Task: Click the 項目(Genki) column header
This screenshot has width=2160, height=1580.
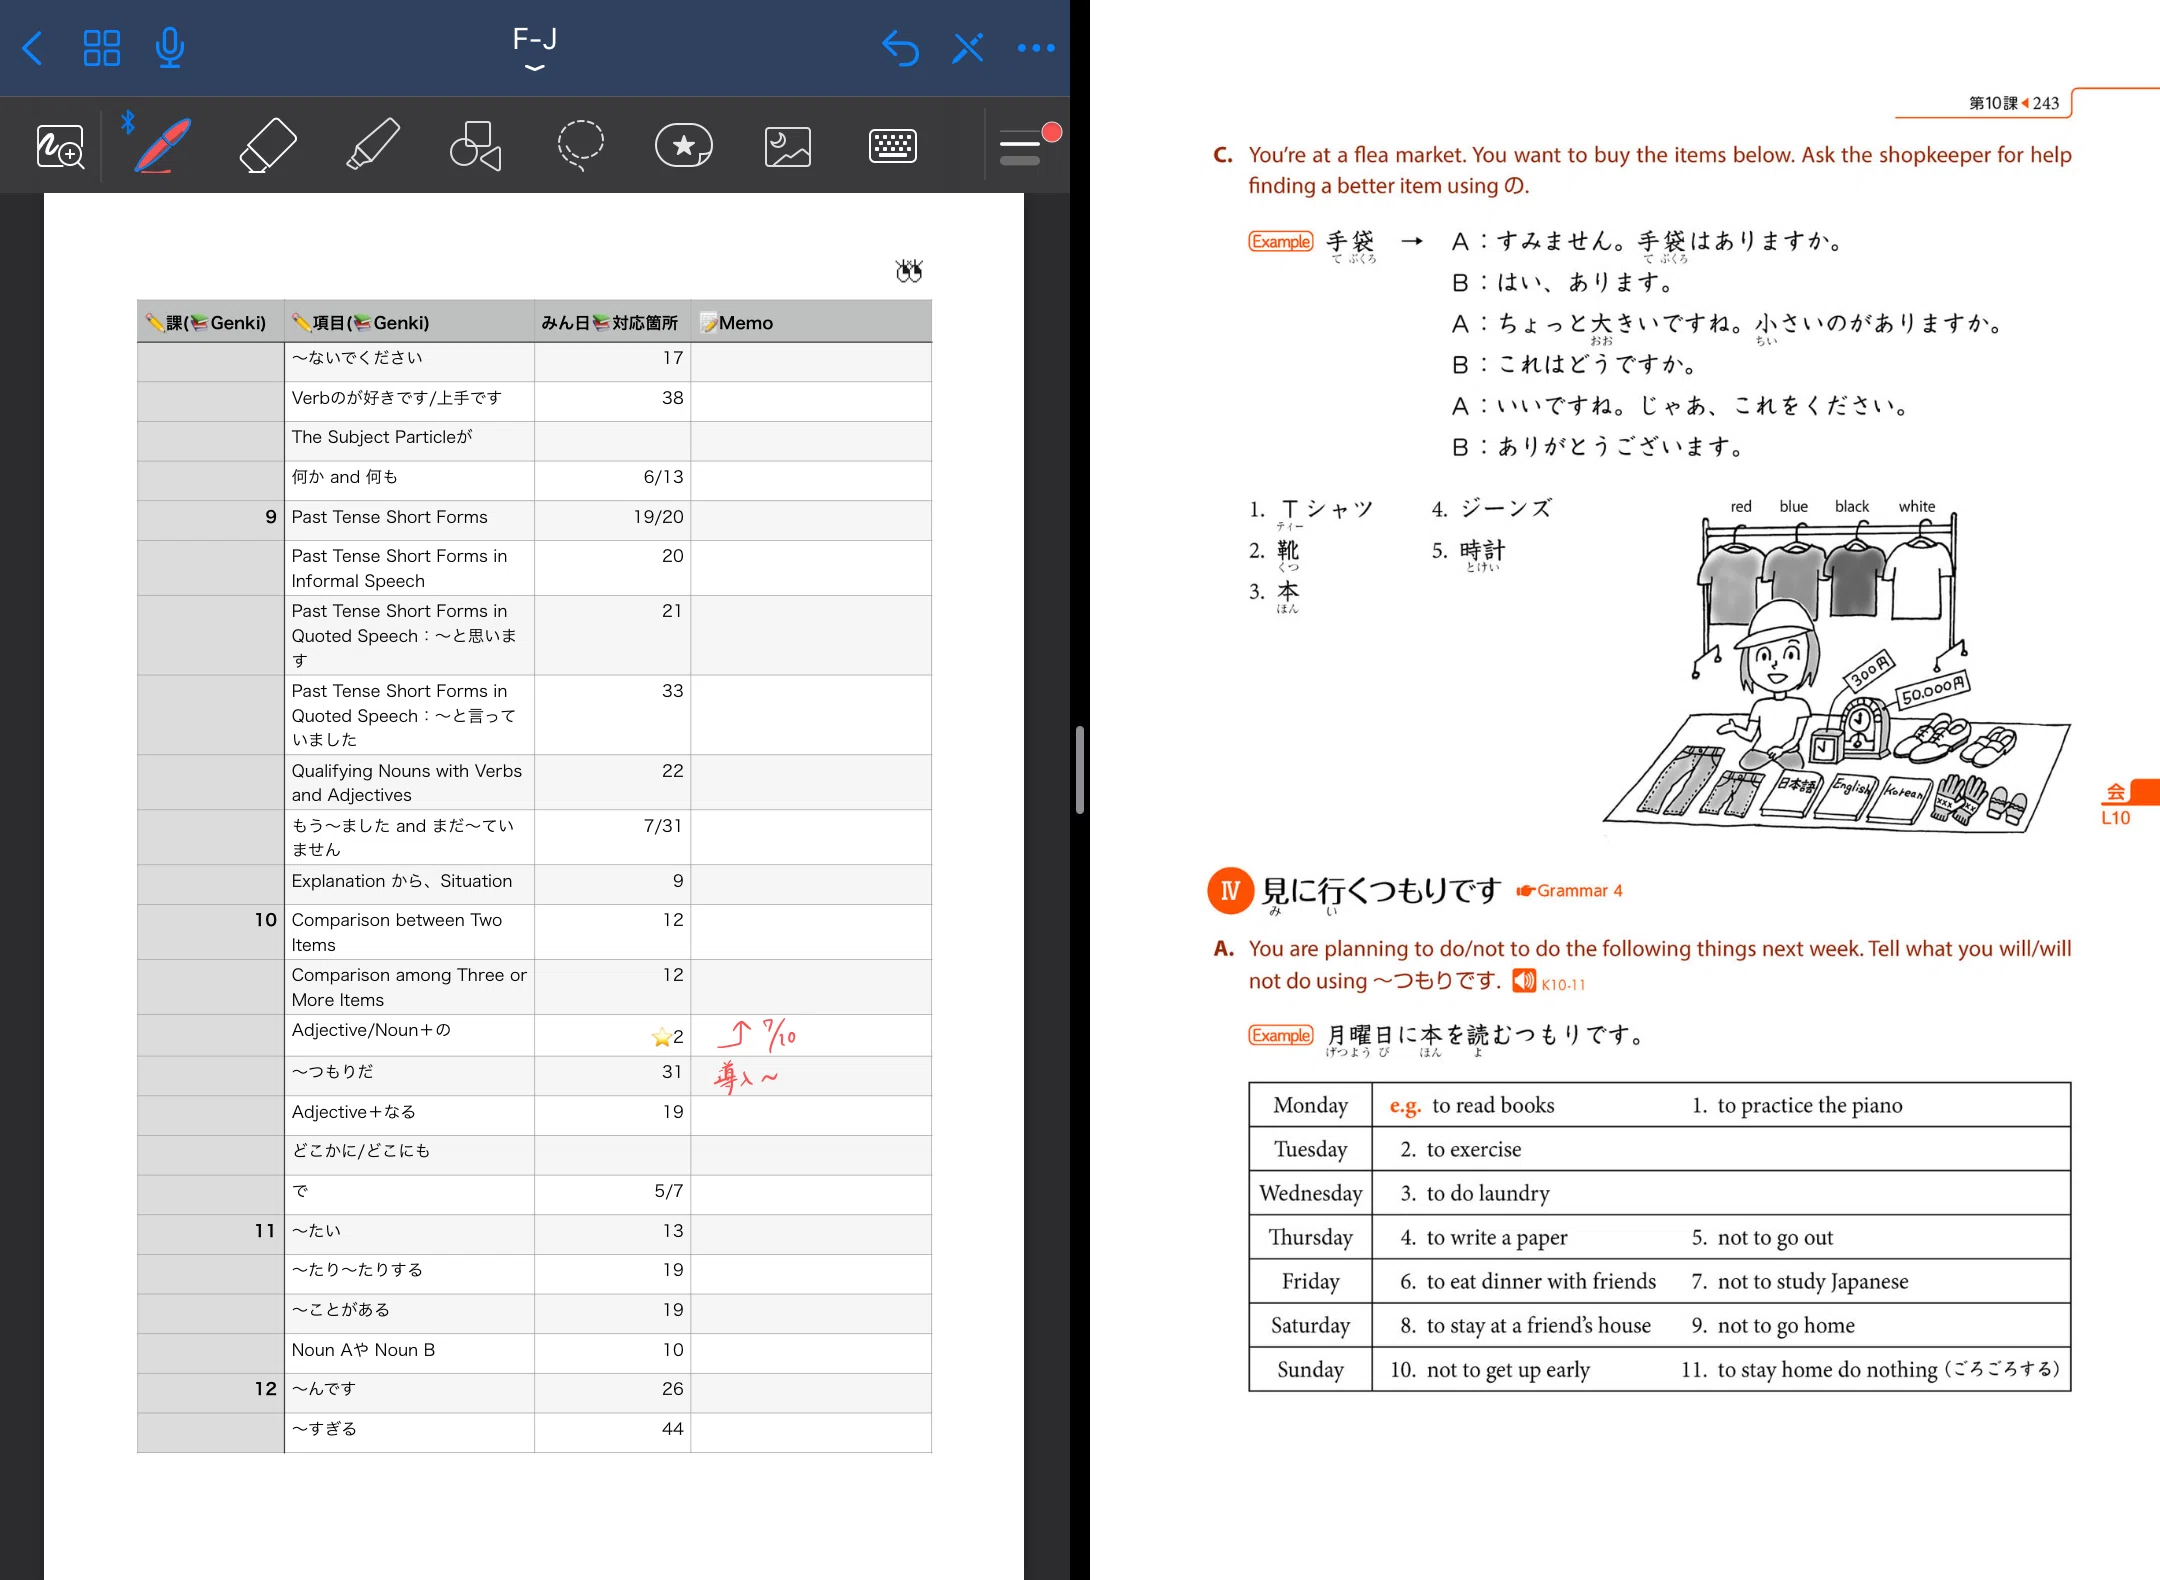Action: (409, 322)
